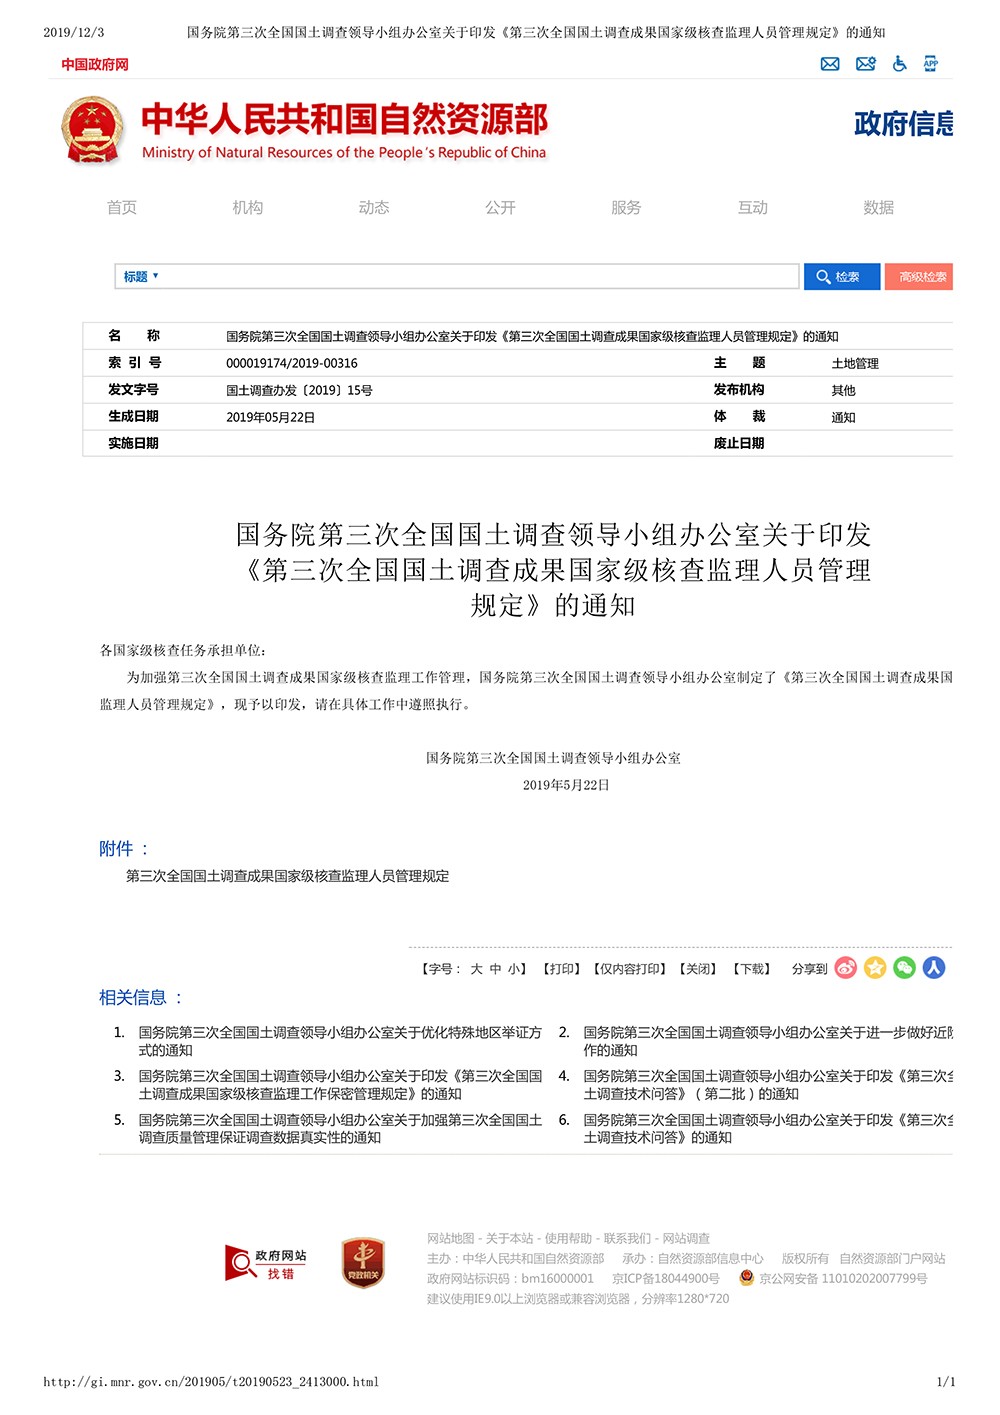Click the police emblem beside 京公网安备

(746, 1278)
